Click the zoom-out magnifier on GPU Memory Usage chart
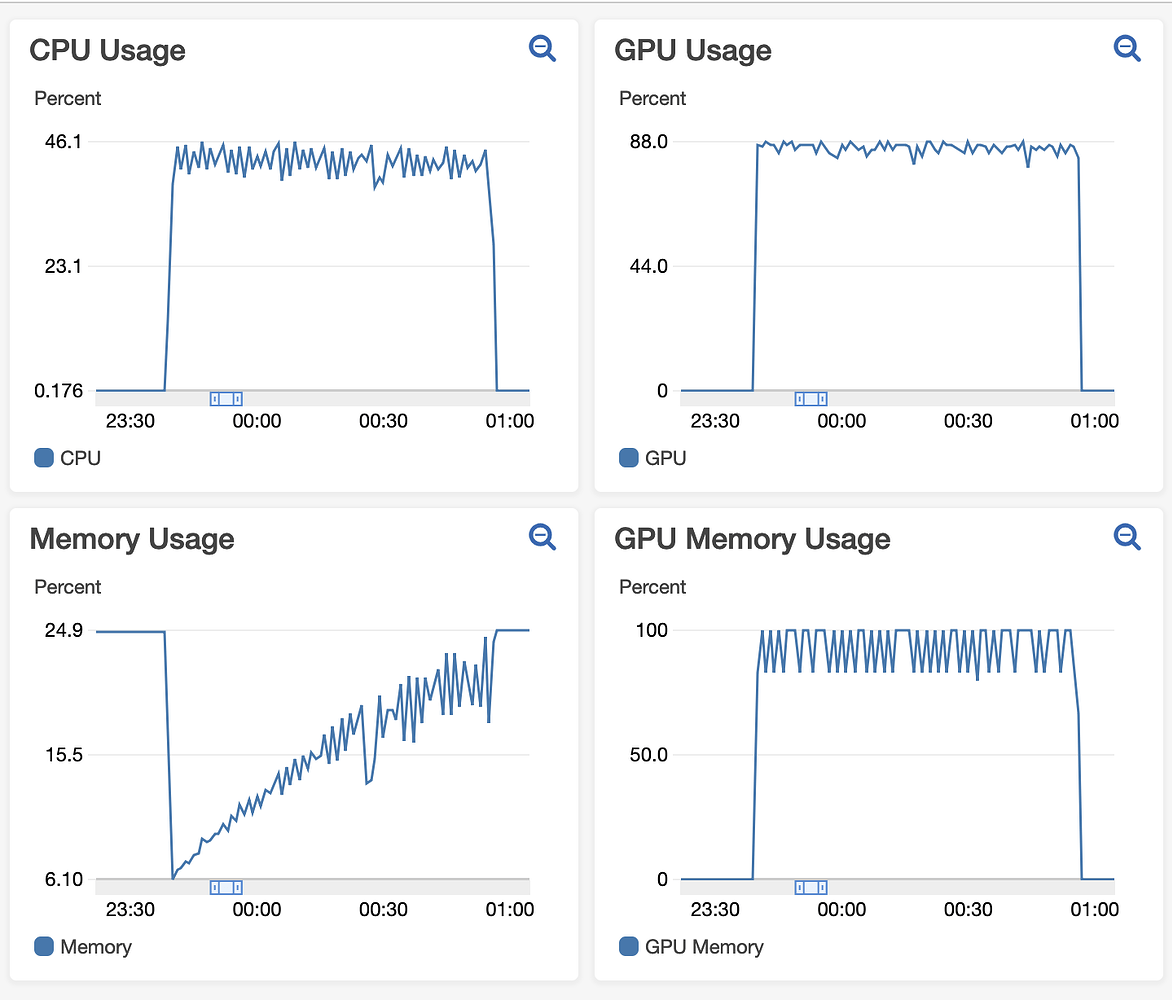Screen dimensions: 1172x1000 pyautogui.click(x=1127, y=537)
